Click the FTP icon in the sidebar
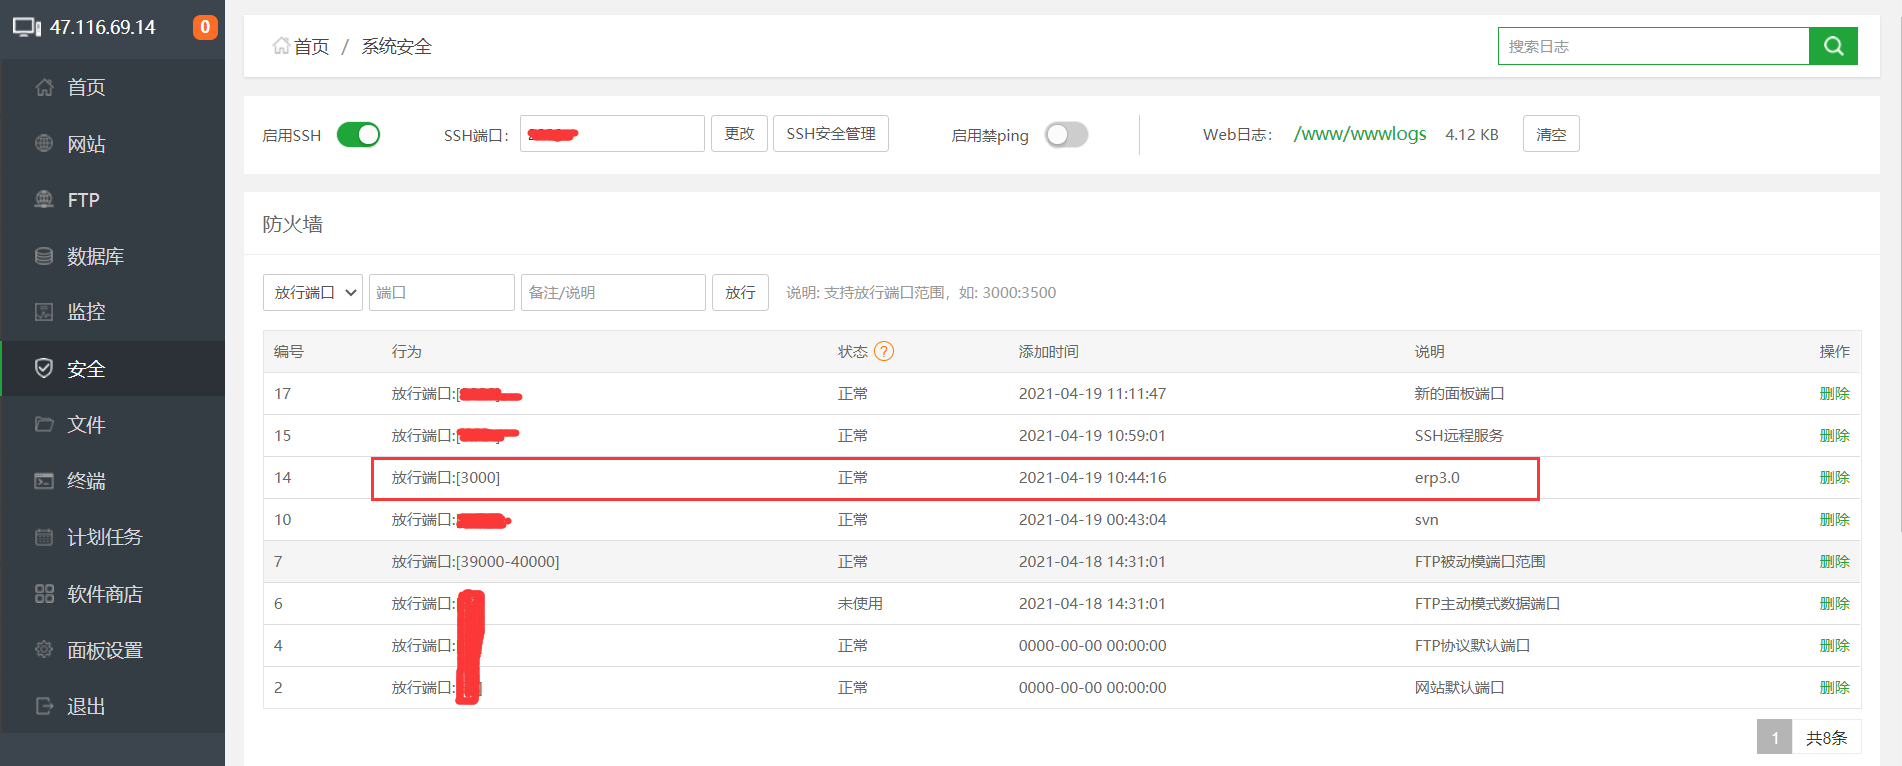Image resolution: width=1902 pixels, height=766 pixels. click(44, 199)
